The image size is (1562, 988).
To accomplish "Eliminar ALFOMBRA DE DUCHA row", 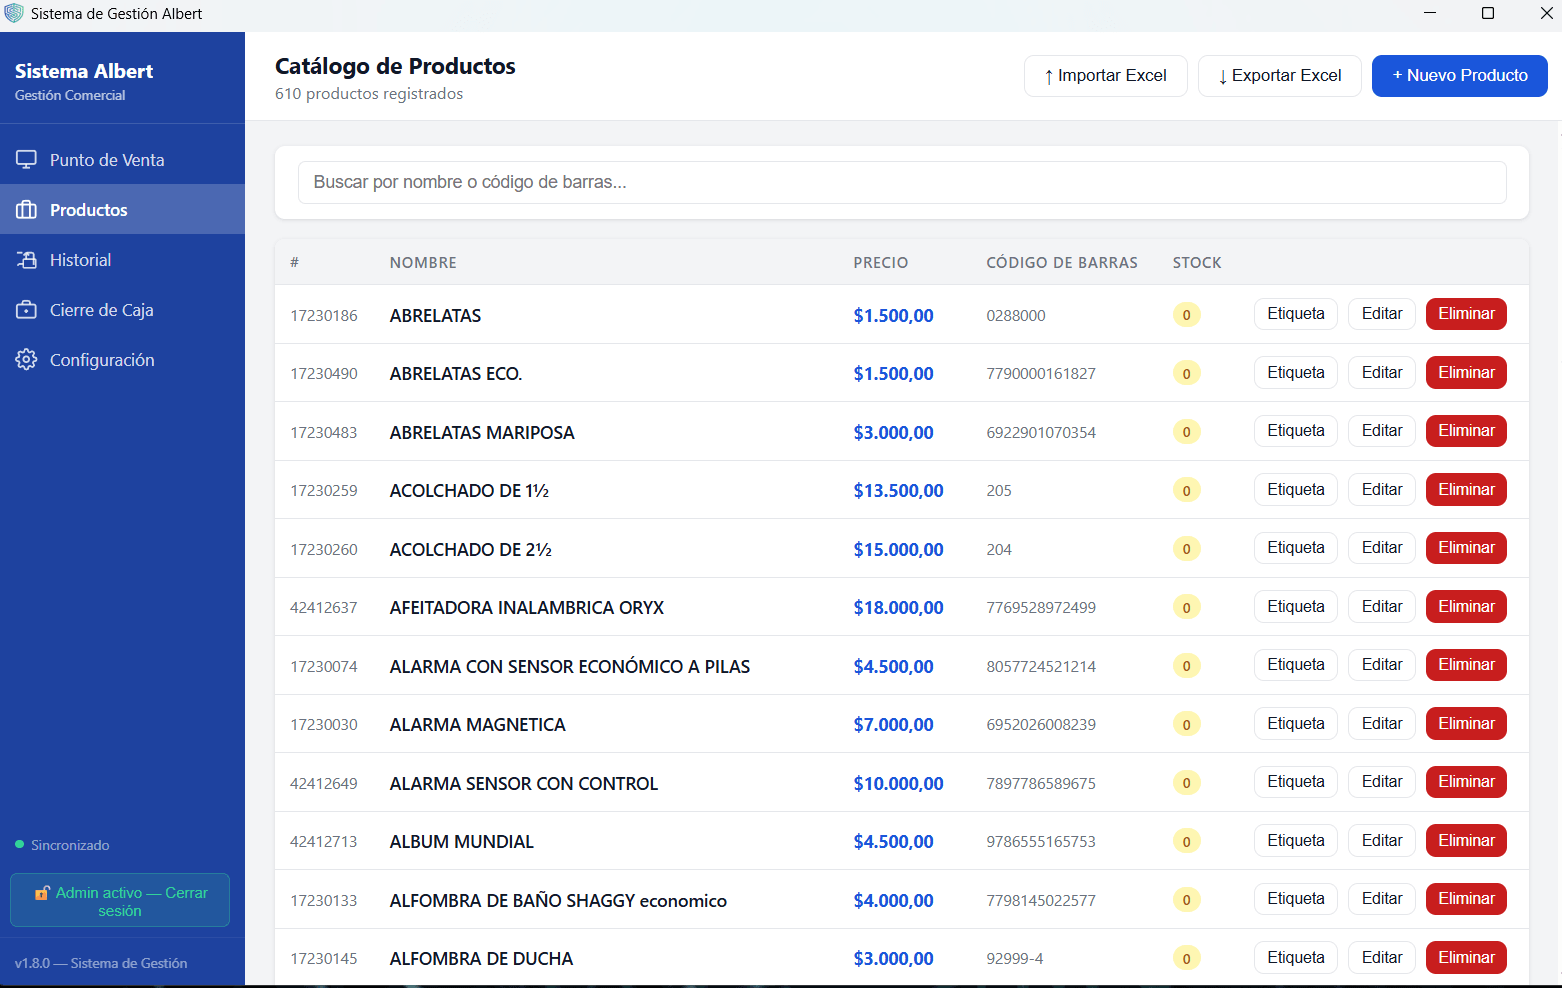I will point(1466,957).
